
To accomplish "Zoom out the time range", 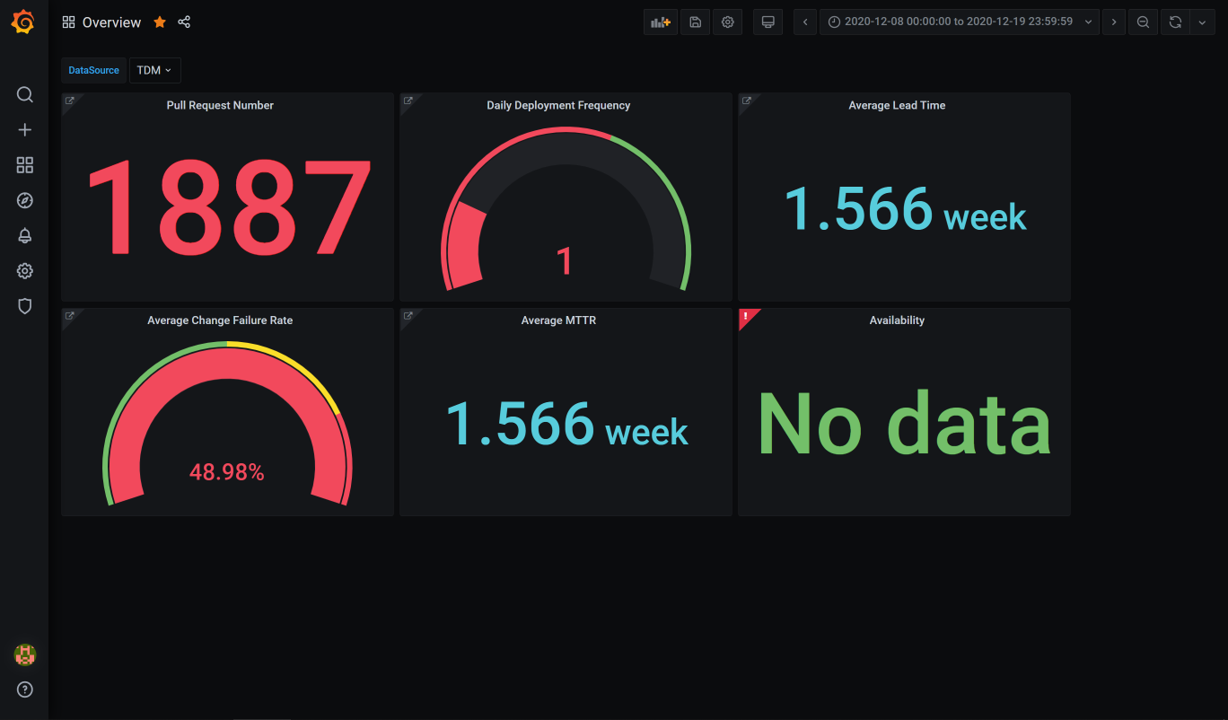I will click(1143, 22).
